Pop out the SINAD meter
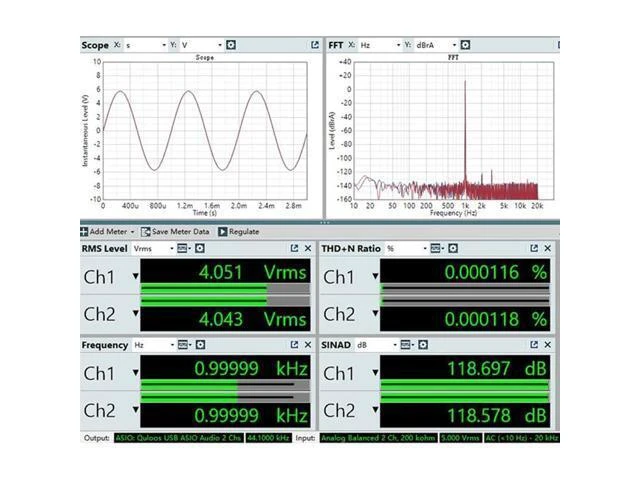The image size is (640, 480). pos(534,345)
